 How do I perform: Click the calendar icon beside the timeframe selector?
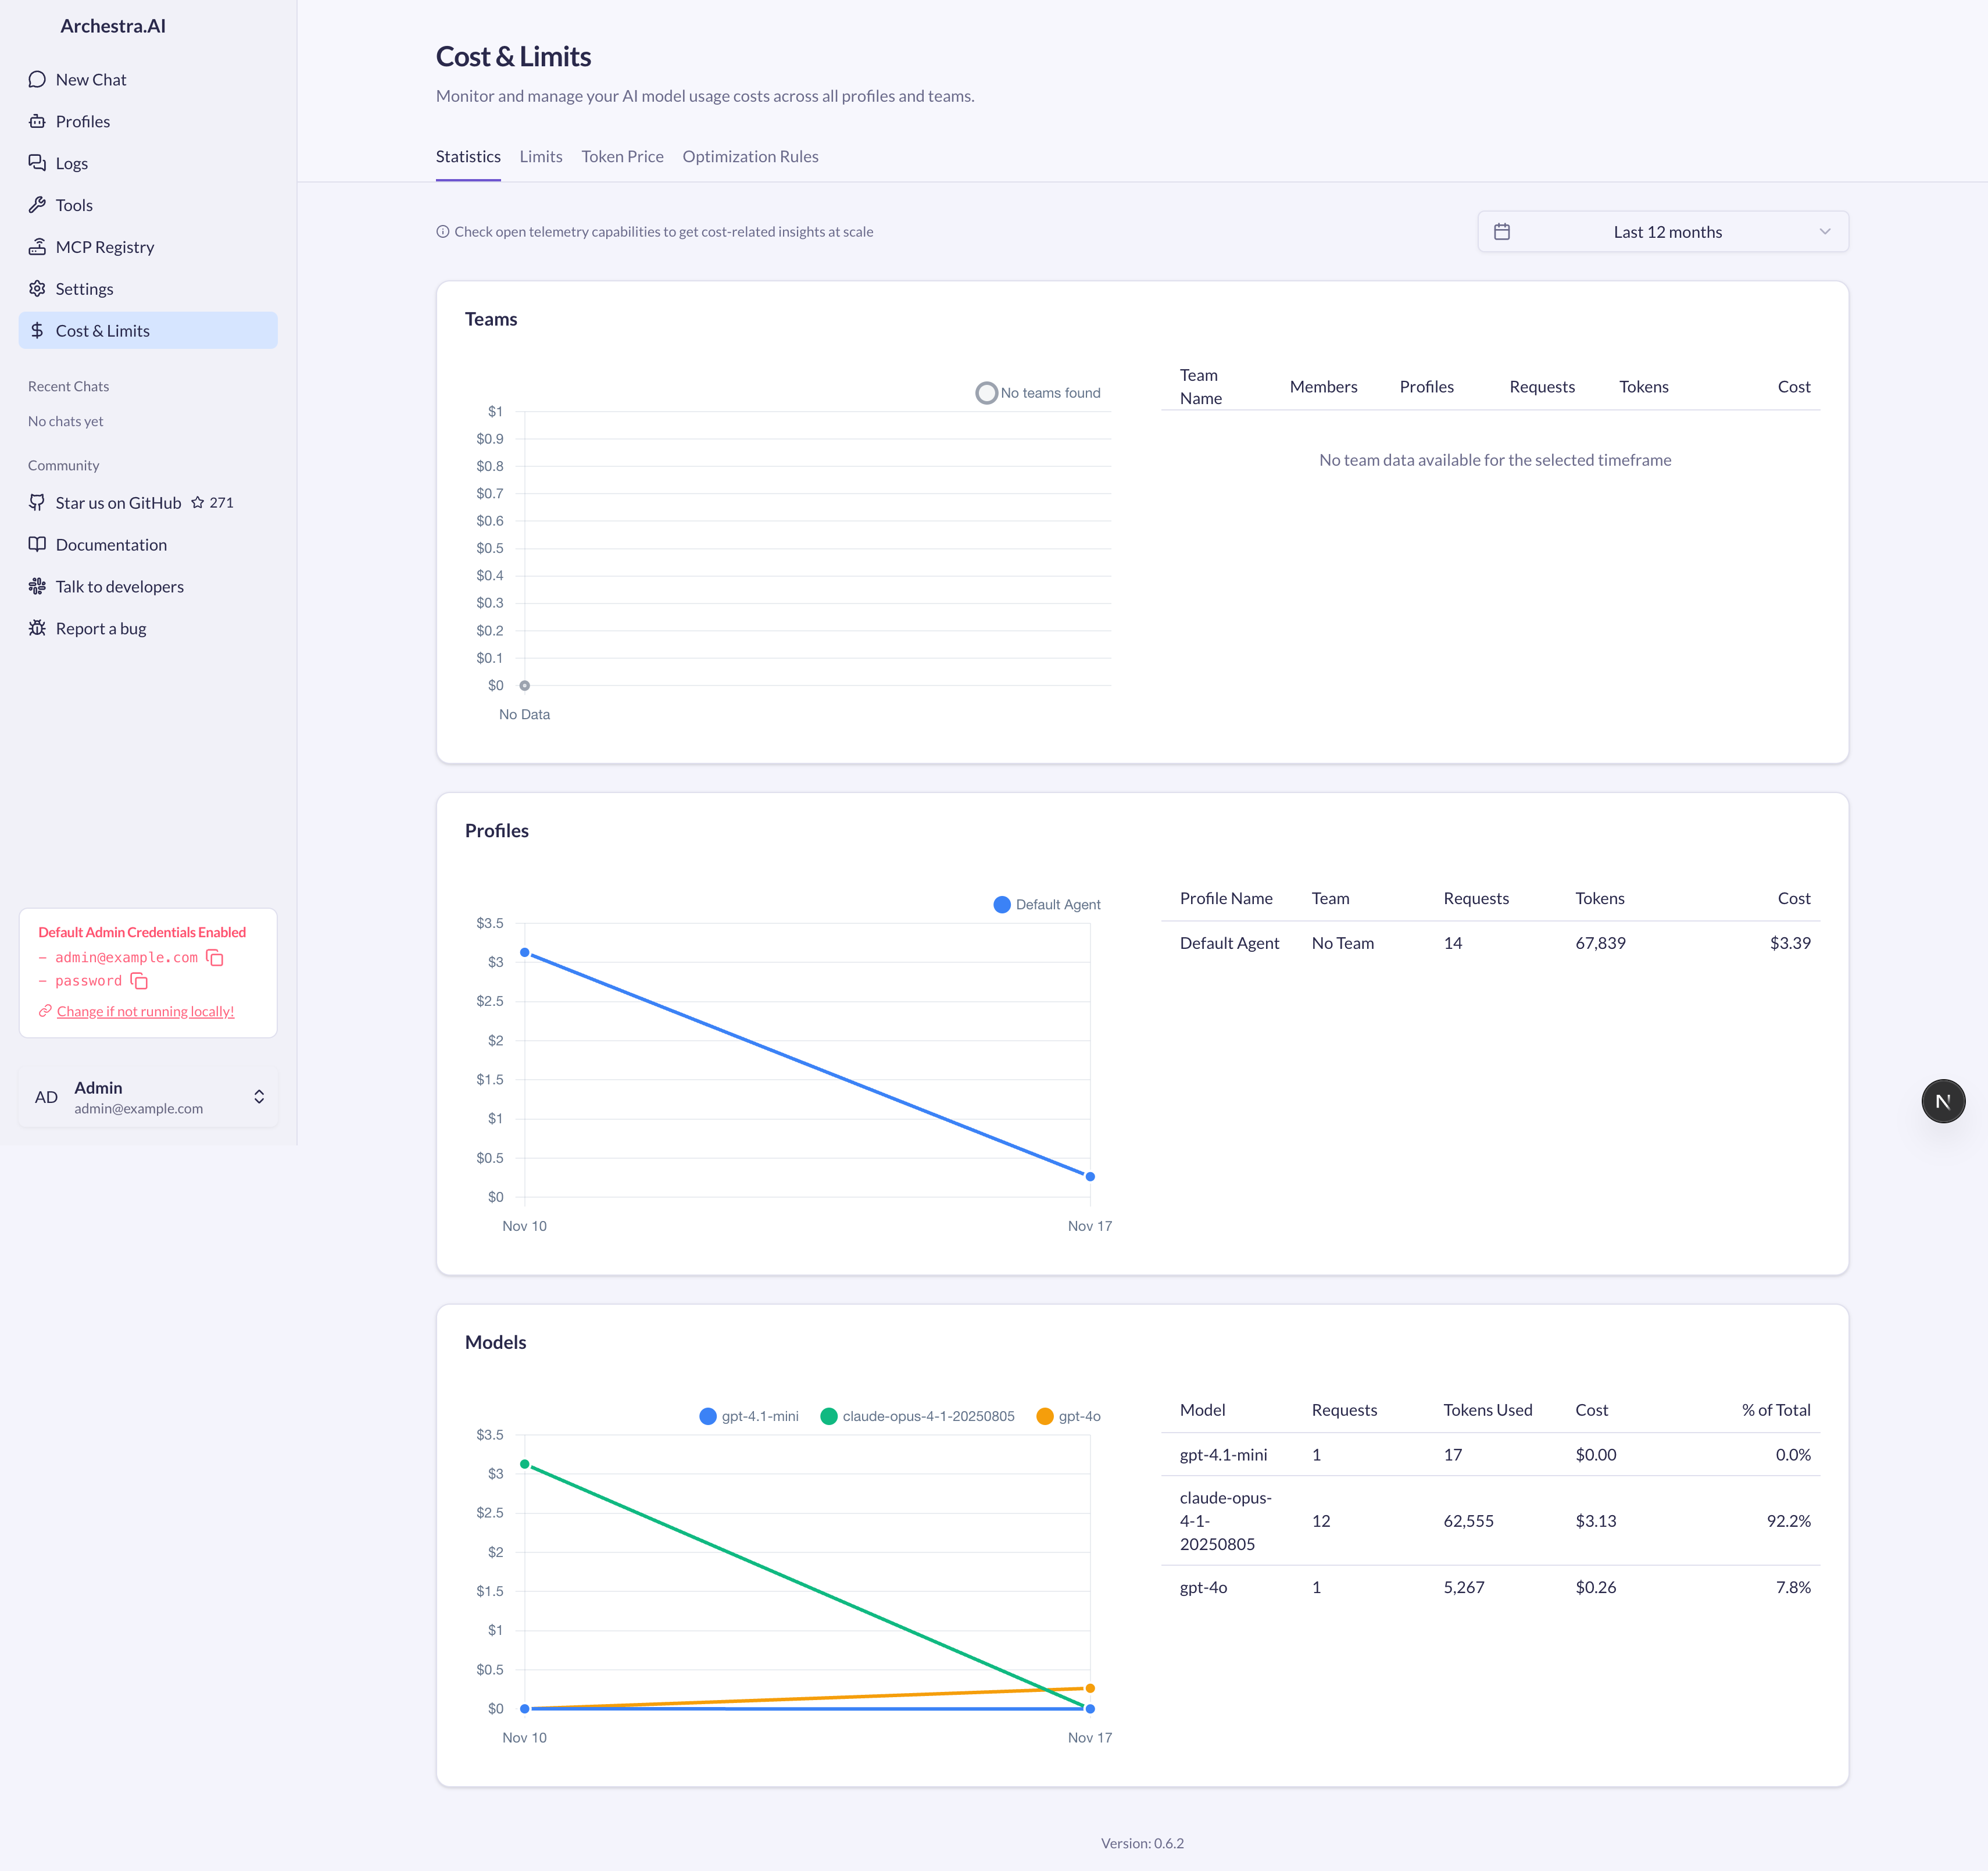pyautogui.click(x=1502, y=231)
